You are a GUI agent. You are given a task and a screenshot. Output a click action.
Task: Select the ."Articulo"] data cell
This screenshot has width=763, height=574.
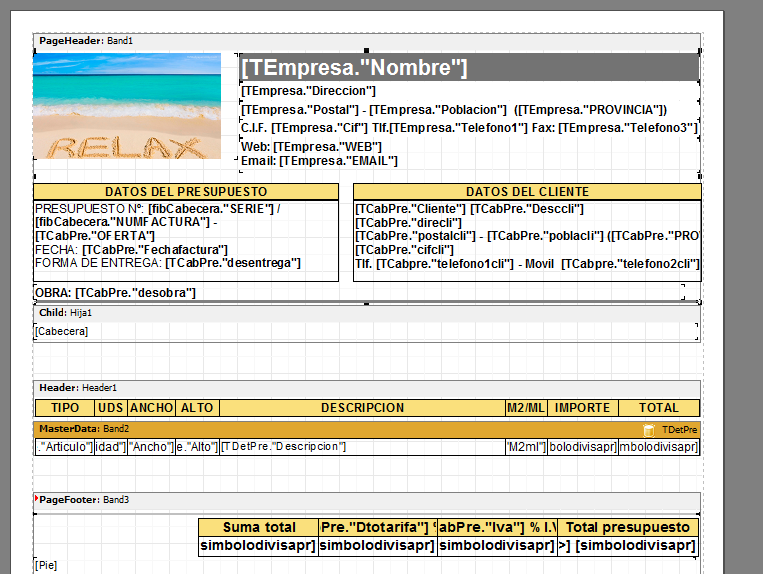point(65,447)
